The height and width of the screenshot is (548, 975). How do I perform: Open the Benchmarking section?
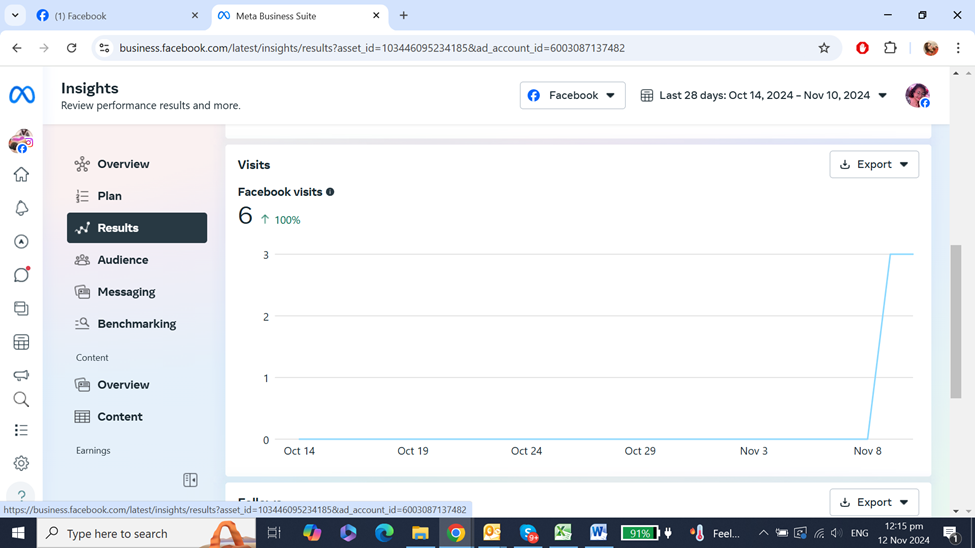[137, 323]
